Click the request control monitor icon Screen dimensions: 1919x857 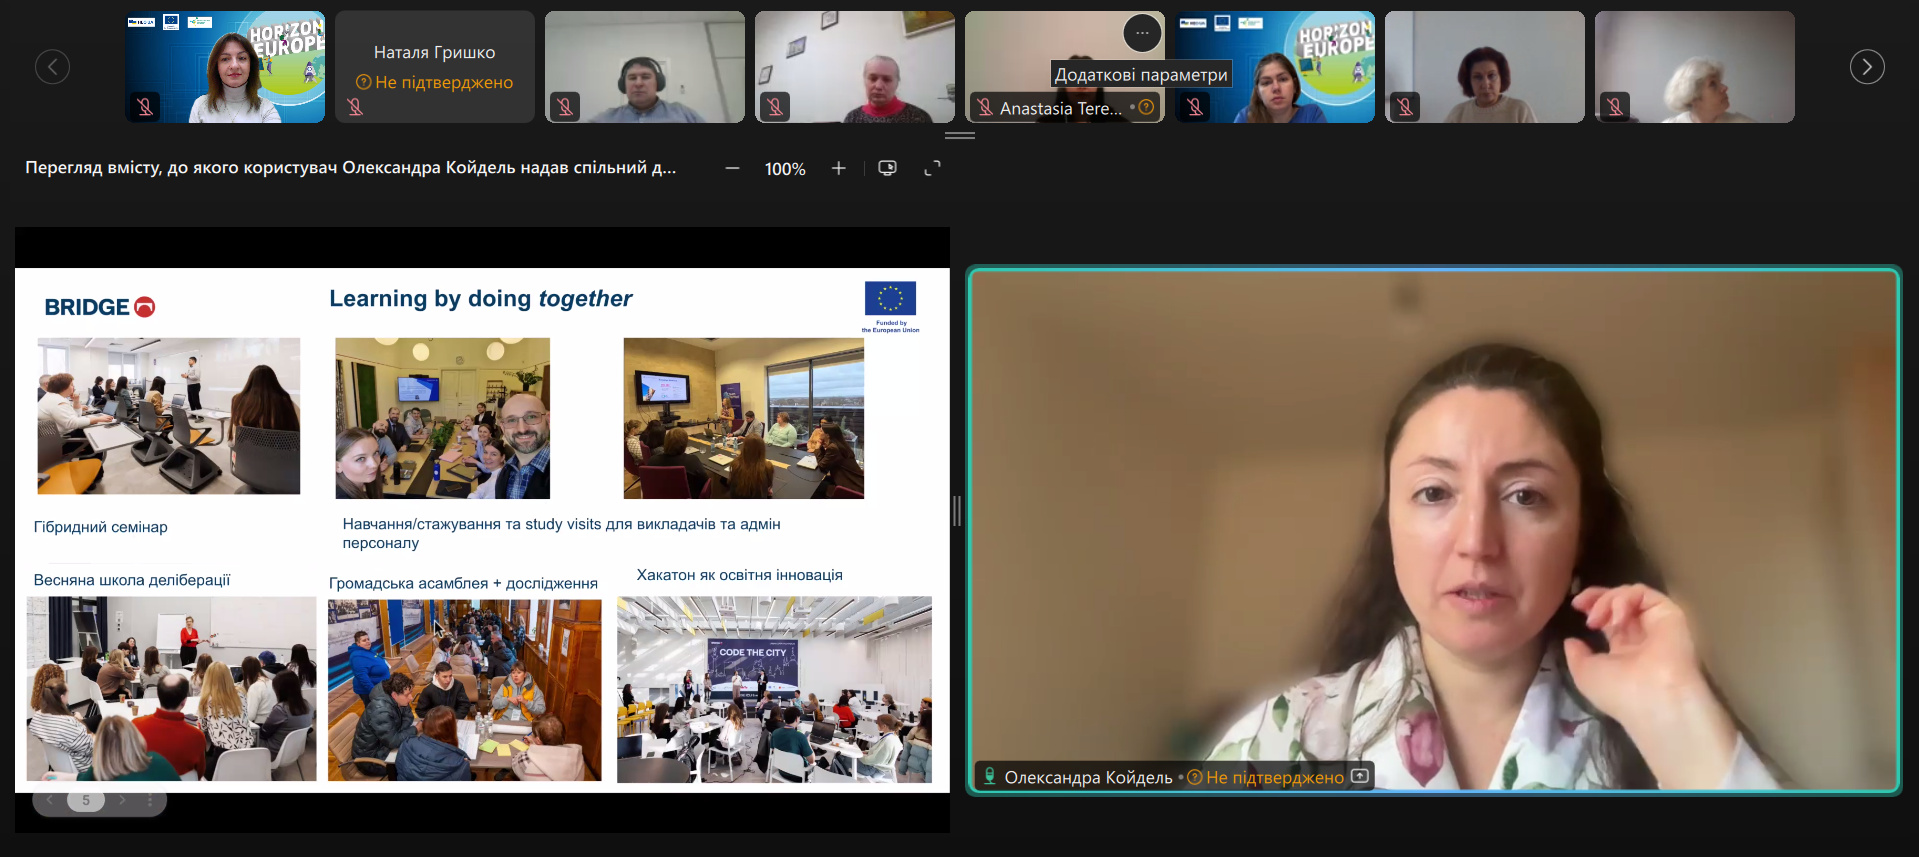point(887,168)
